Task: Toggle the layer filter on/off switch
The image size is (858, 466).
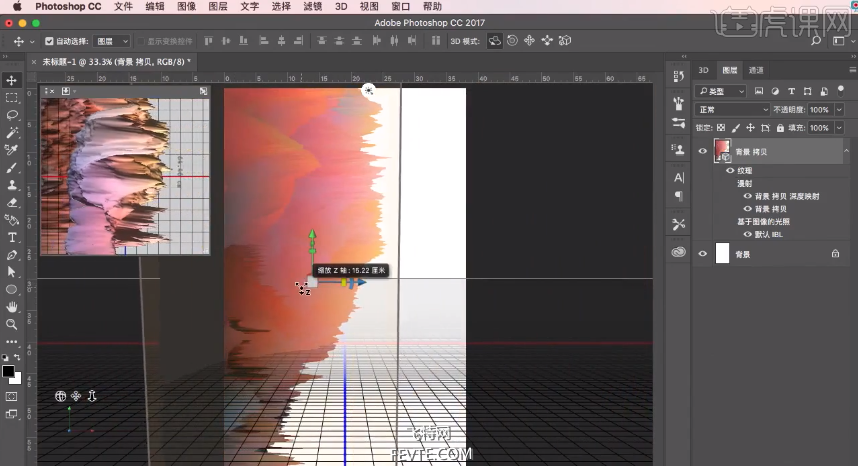Action: pos(840,90)
